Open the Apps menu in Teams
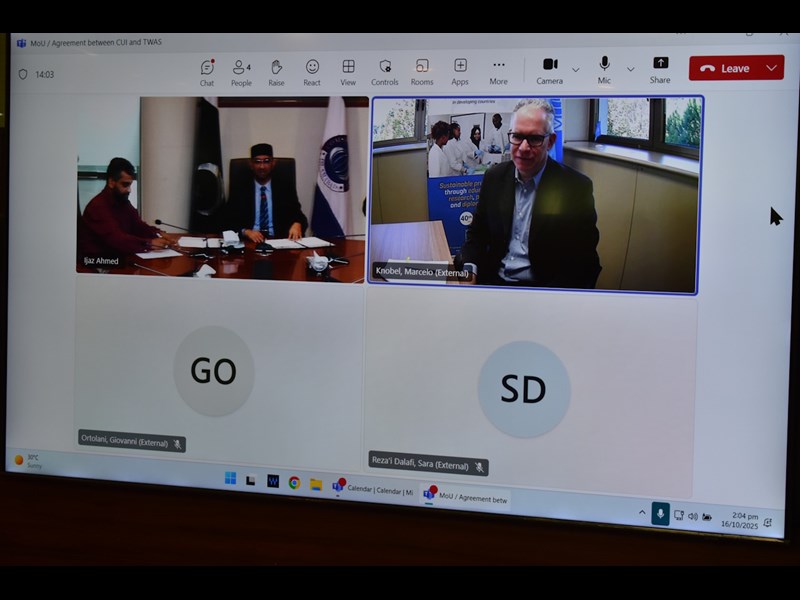The height and width of the screenshot is (600, 800). tap(460, 71)
